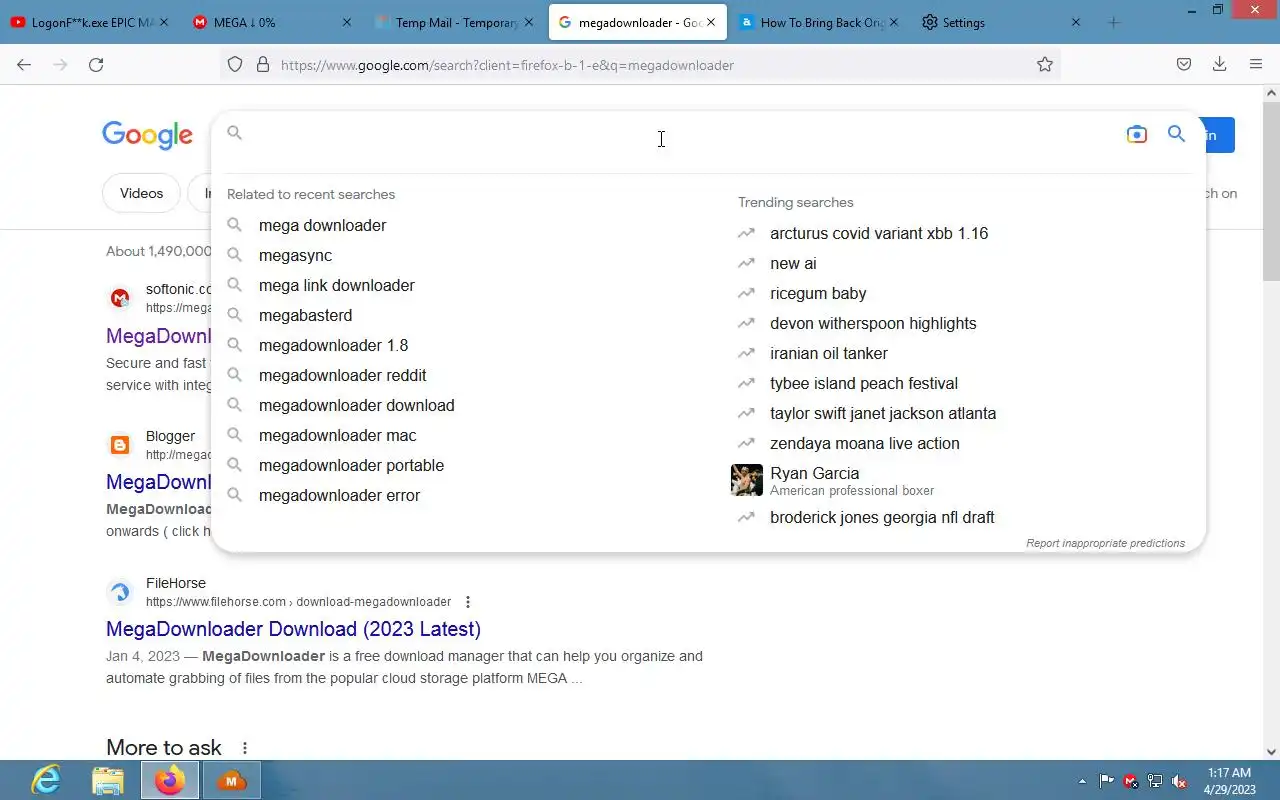Click the padlock site security icon
This screenshot has width=1280, height=800.
click(x=263, y=65)
